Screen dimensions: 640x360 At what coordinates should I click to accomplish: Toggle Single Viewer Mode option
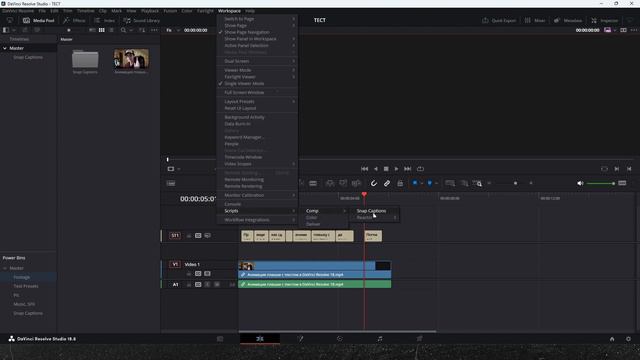(x=257, y=83)
